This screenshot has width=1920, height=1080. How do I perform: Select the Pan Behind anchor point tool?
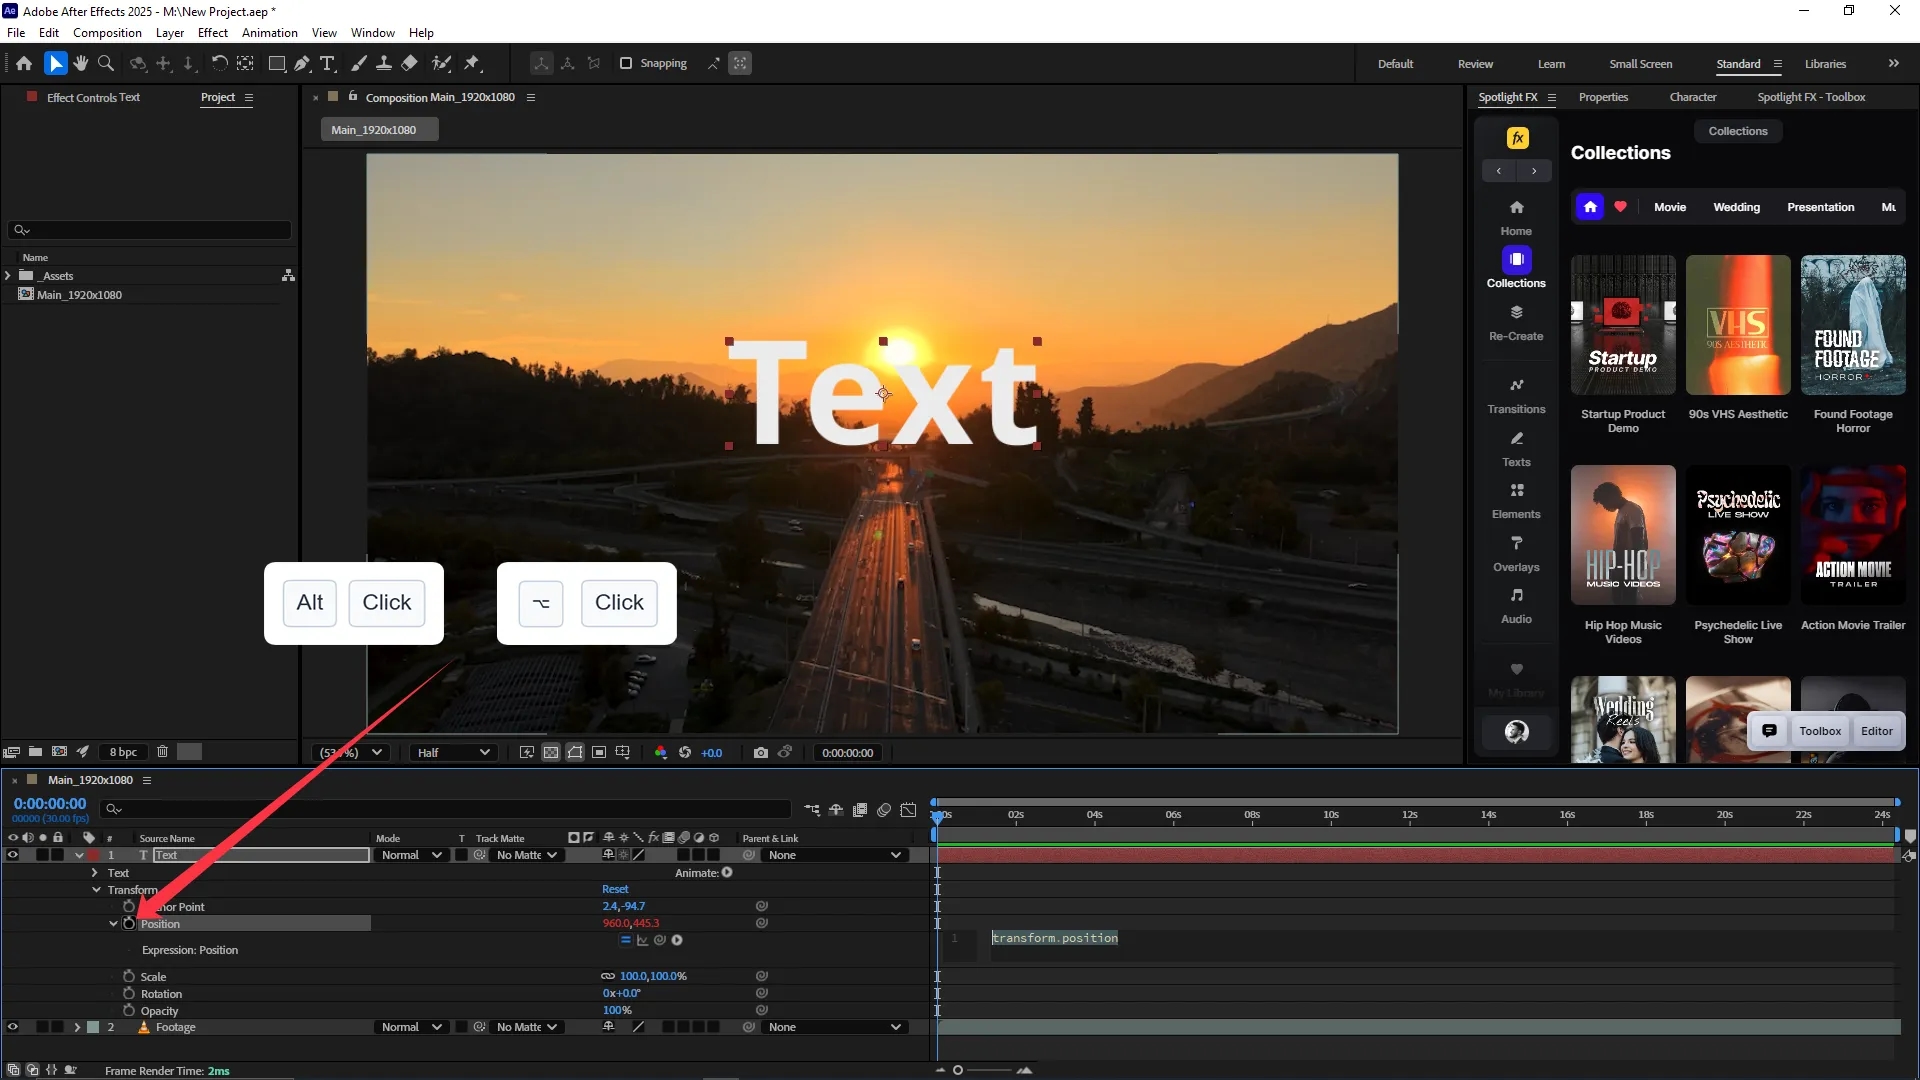coord(245,63)
